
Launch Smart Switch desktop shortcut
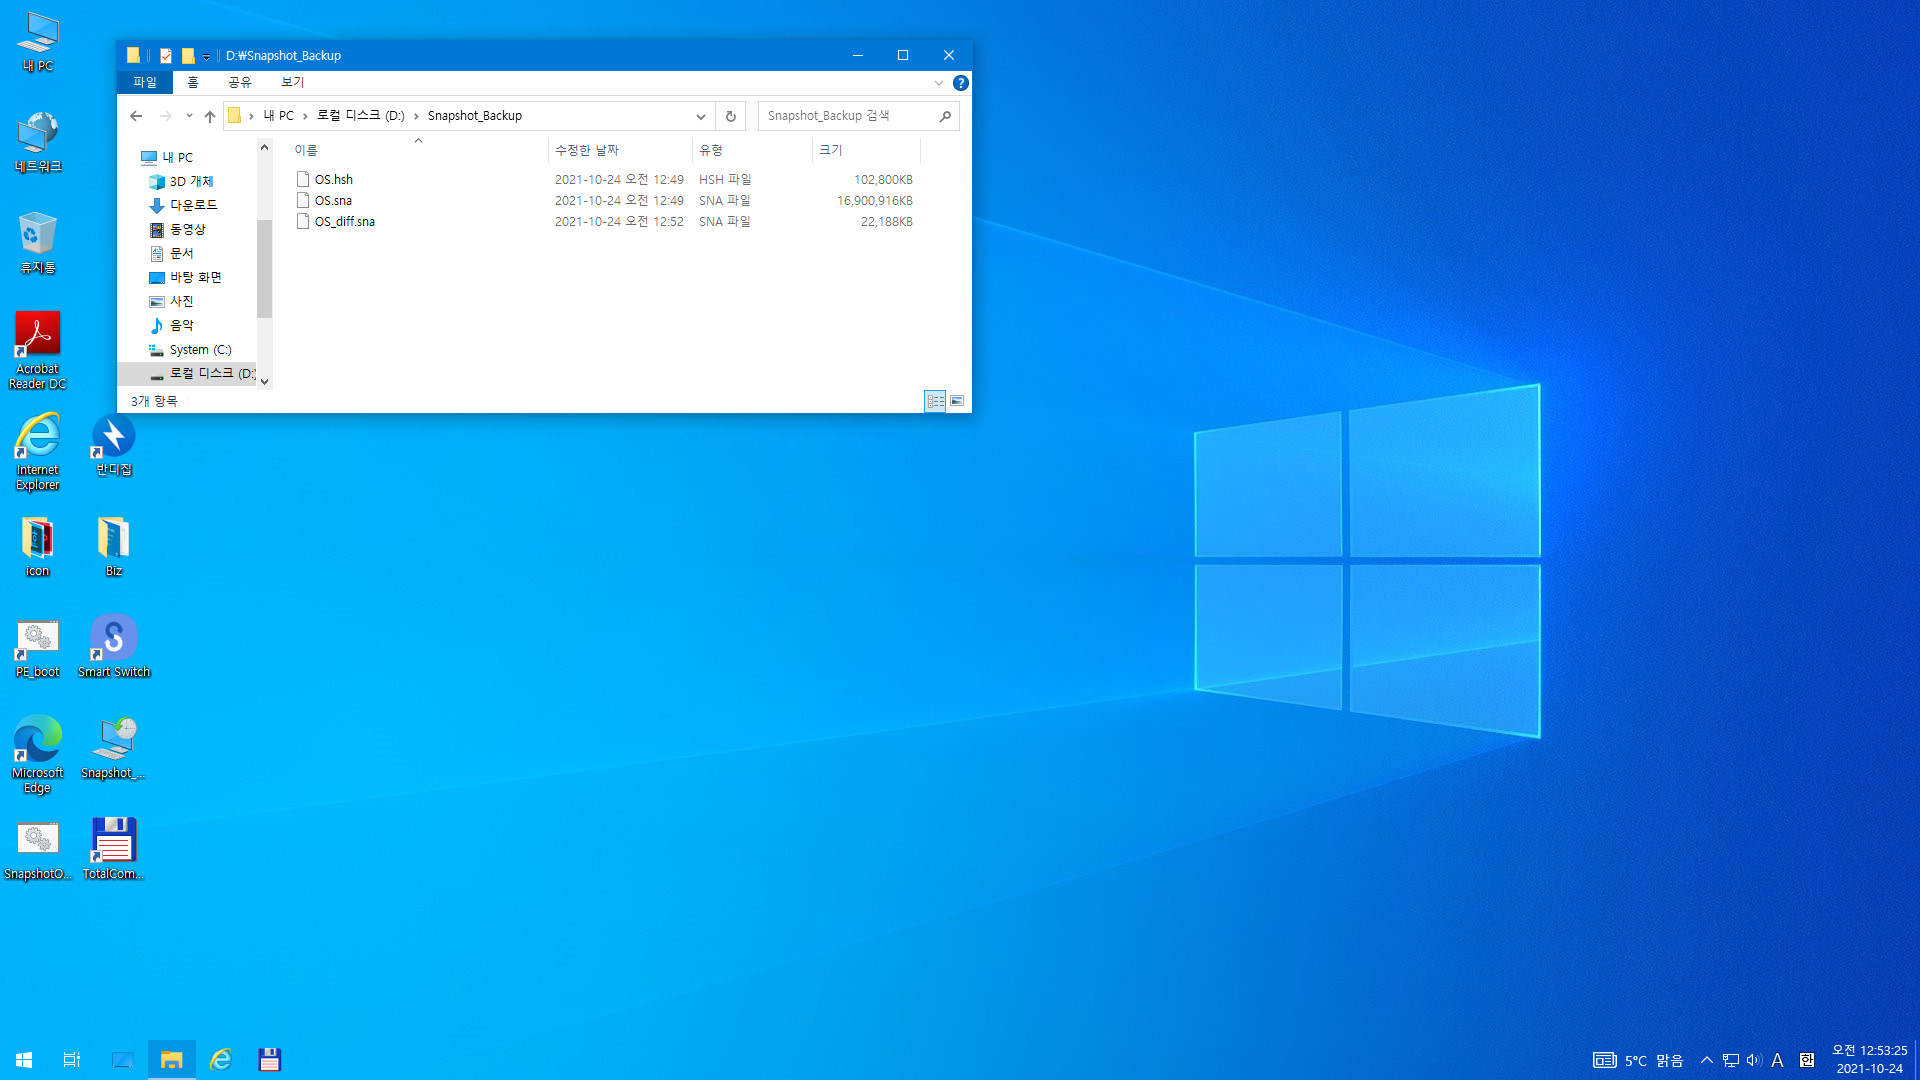[114, 648]
